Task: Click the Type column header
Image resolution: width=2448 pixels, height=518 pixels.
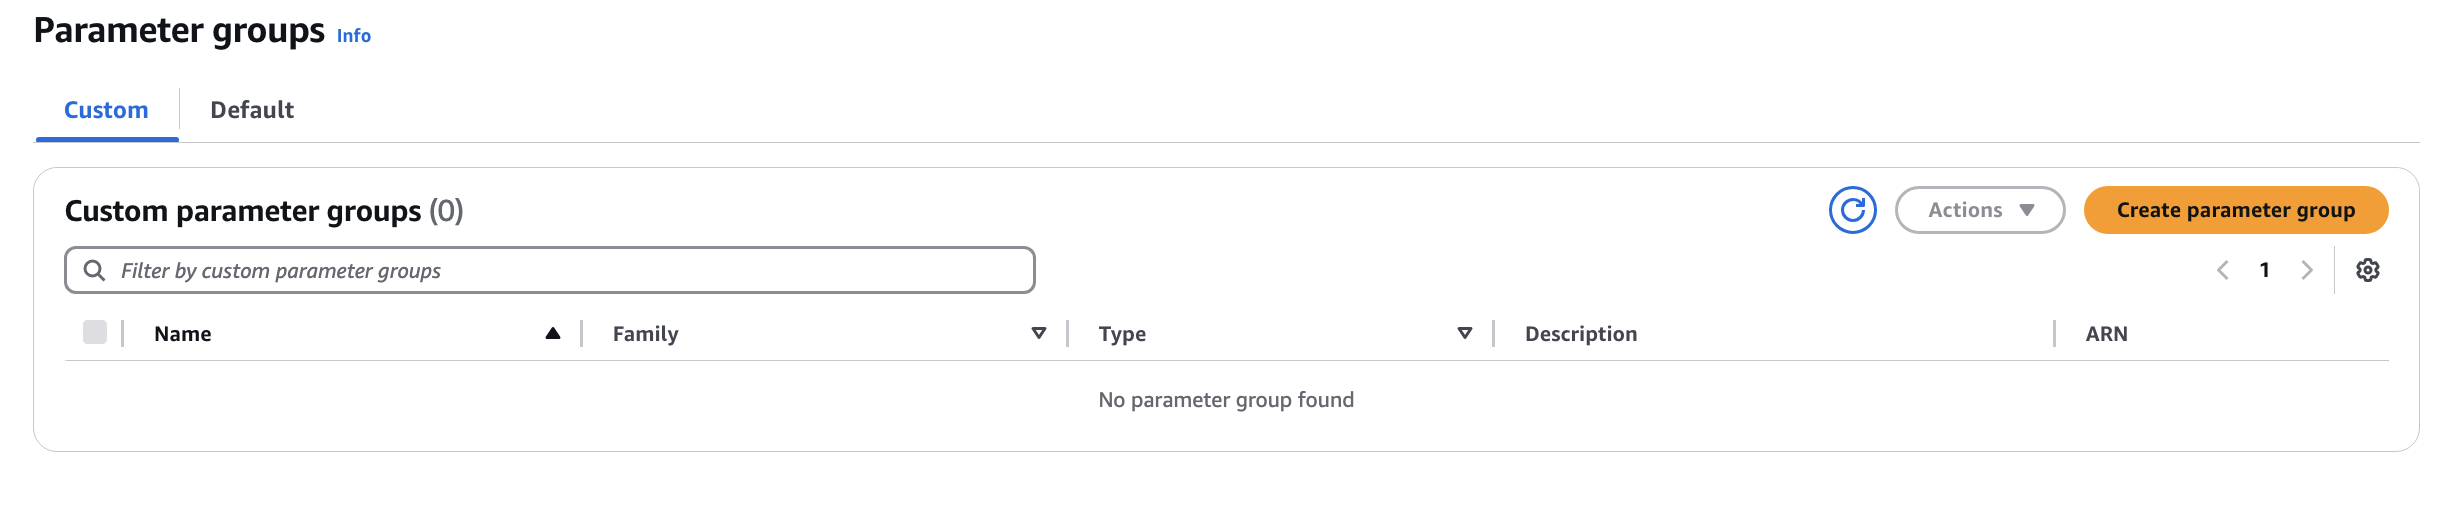Action: (1122, 334)
